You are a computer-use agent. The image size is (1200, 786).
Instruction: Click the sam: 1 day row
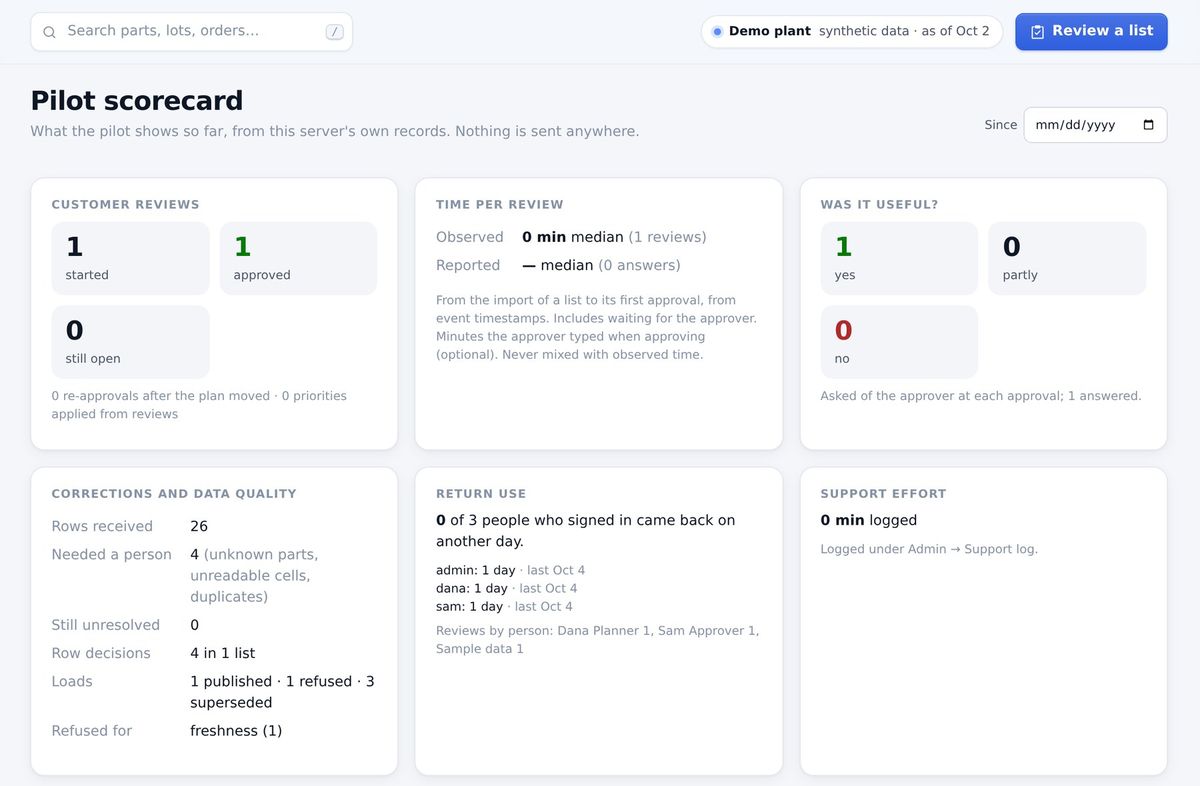(505, 606)
